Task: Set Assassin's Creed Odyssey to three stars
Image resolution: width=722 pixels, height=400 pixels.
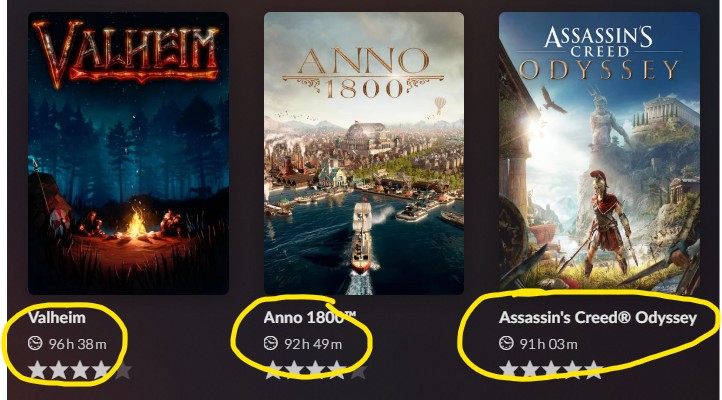Action: (551, 371)
